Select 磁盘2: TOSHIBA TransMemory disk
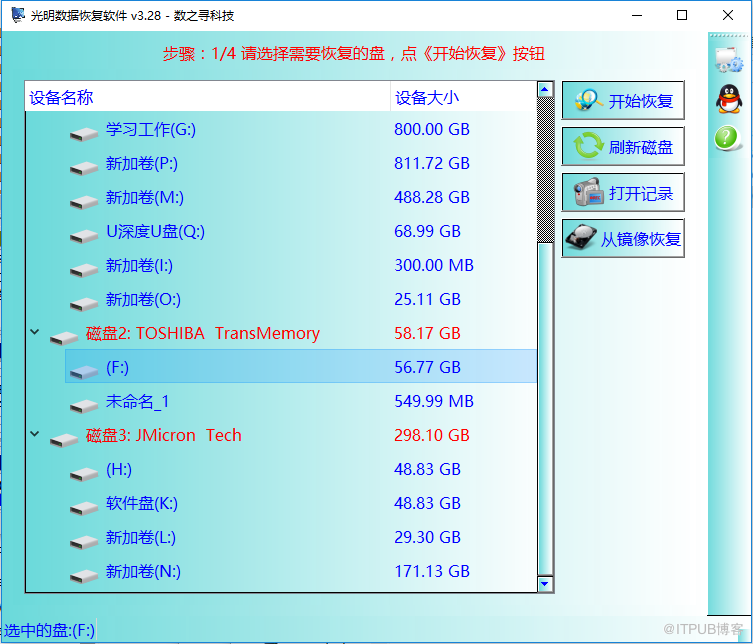This screenshot has height=644, width=753. pos(203,333)
